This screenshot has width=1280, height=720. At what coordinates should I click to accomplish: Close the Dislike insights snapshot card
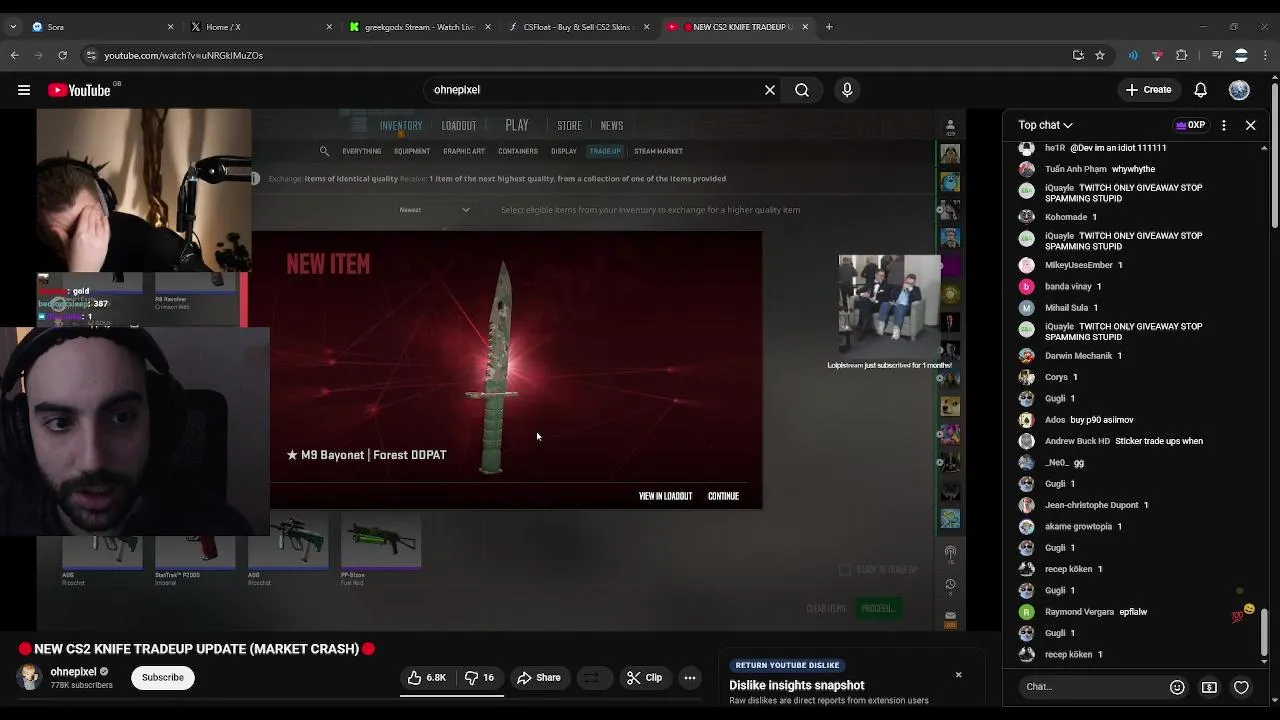coord(958,675)
